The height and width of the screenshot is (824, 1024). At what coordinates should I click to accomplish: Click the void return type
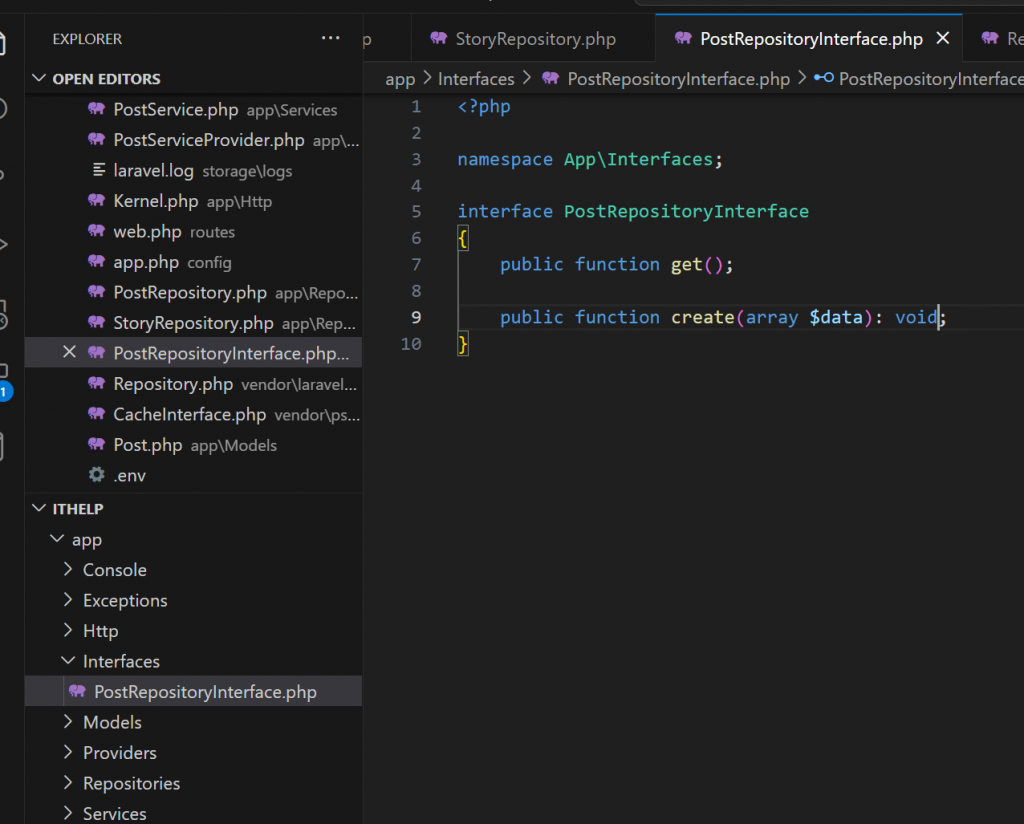tap(916, 317)
